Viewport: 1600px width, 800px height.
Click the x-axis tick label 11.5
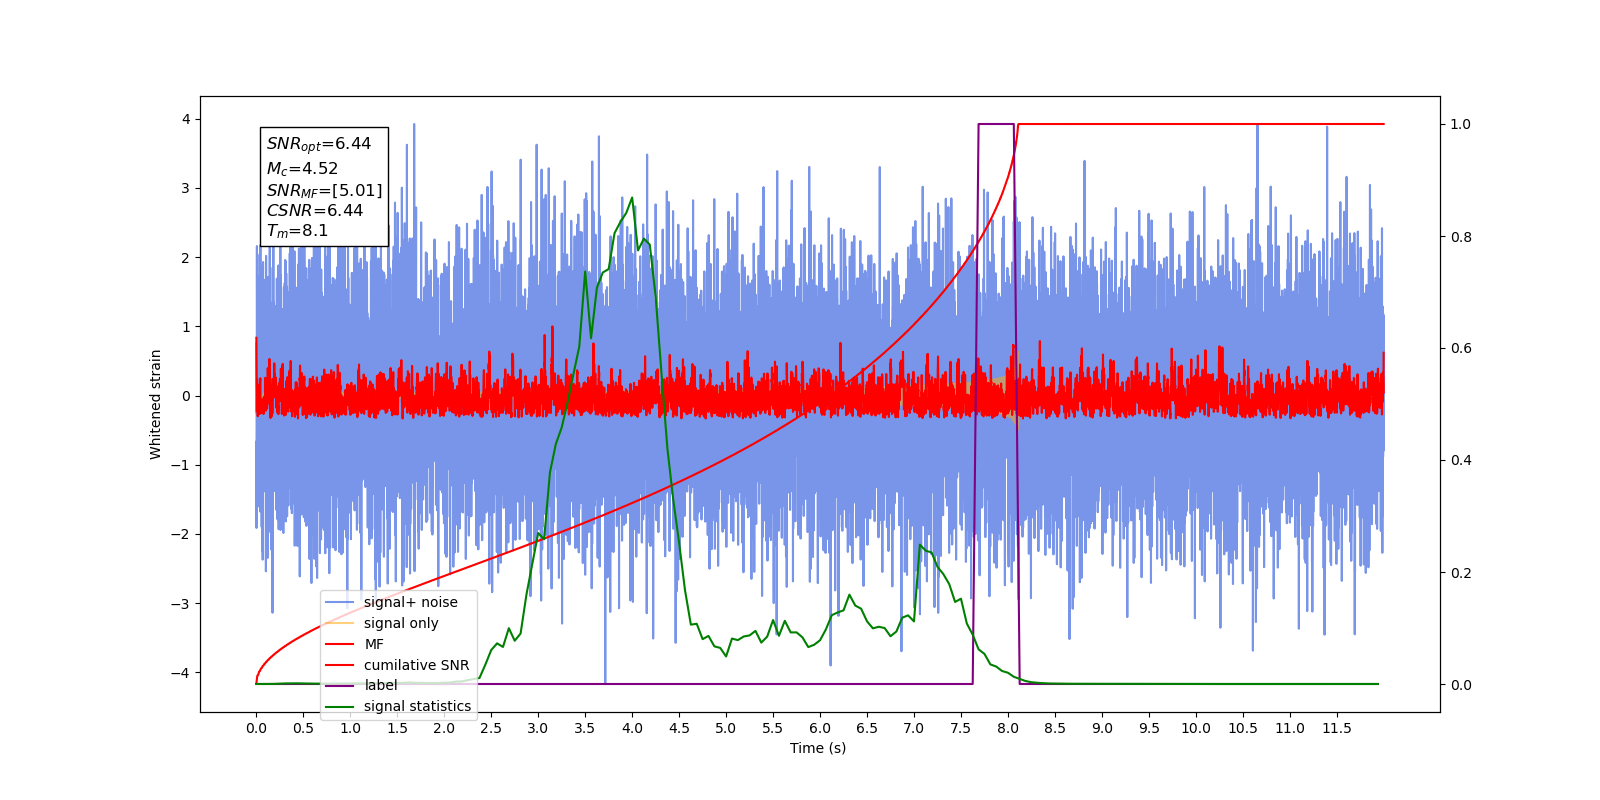(1337, 728)
